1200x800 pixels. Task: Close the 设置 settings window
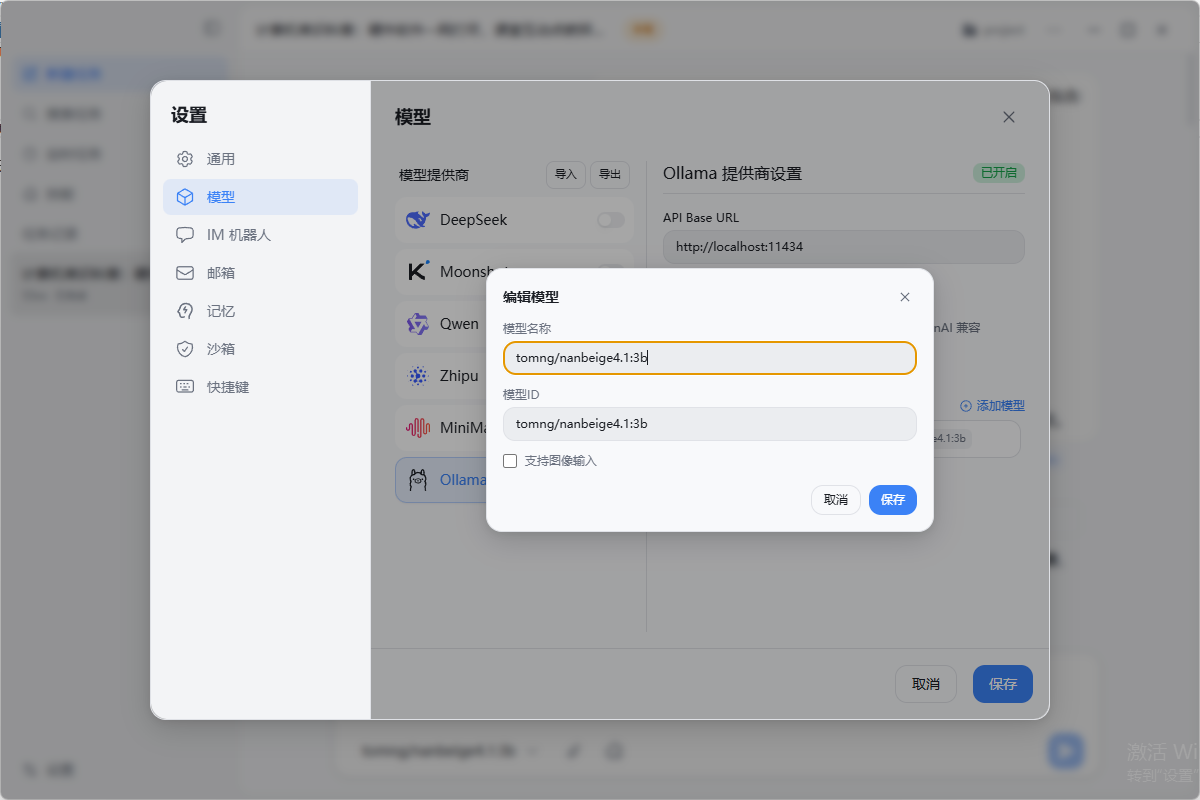1009,117
